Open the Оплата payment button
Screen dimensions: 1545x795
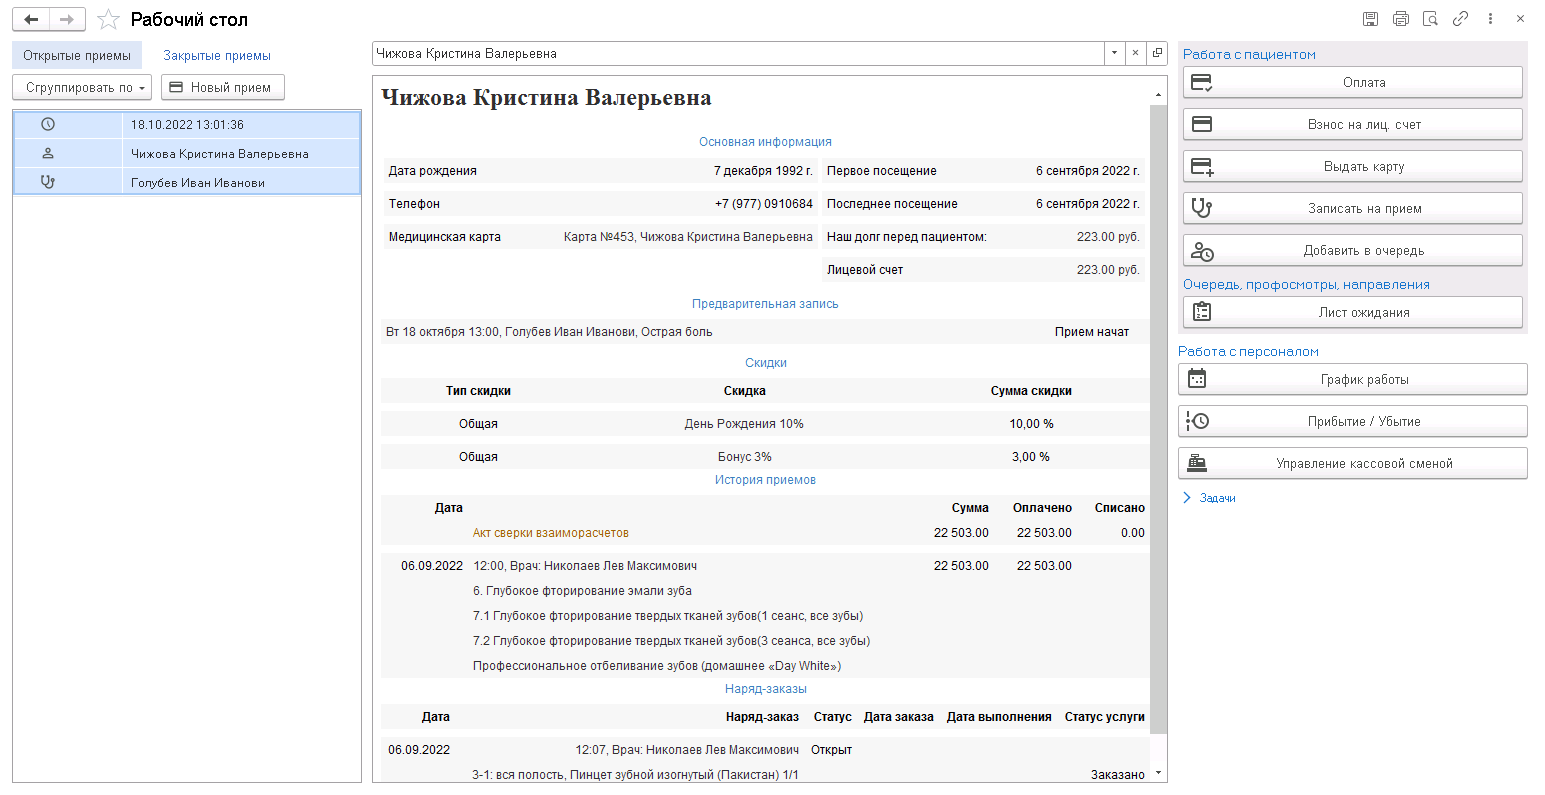(1353, 83)
